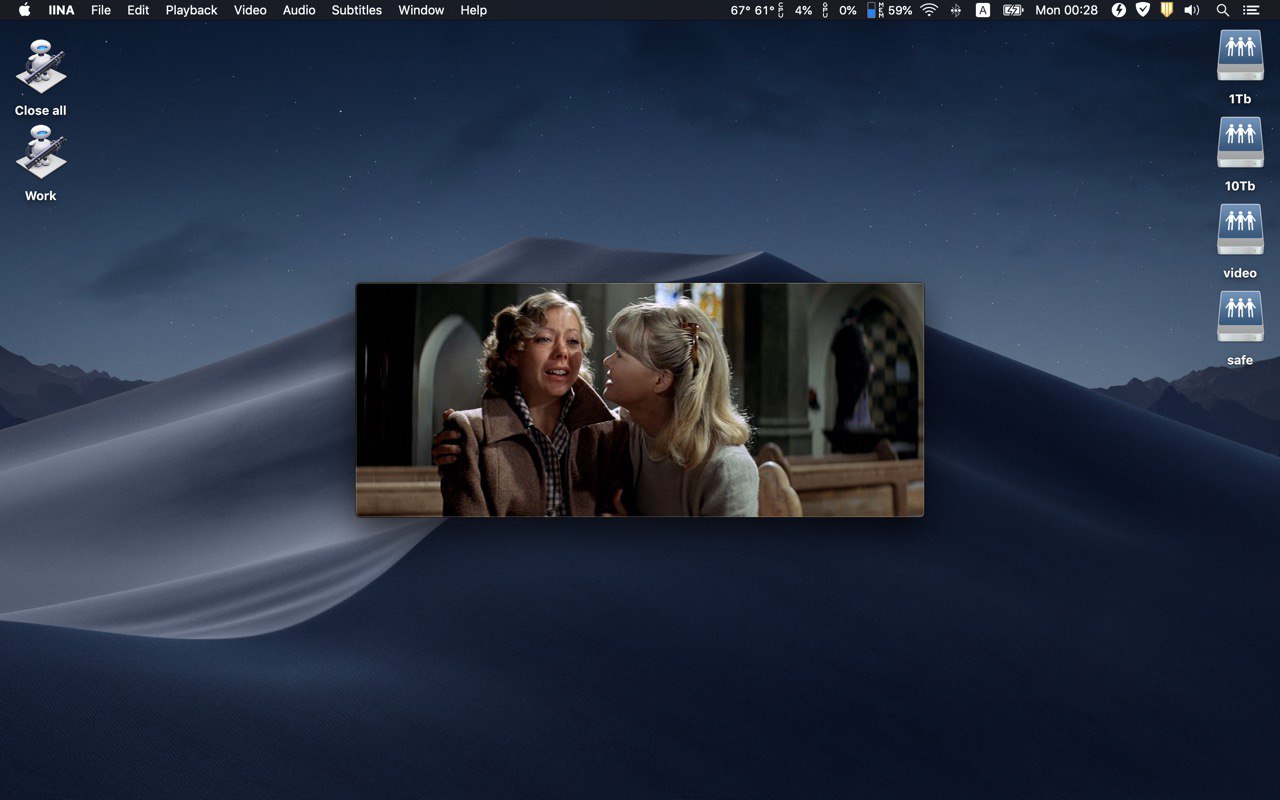Open the Apple menu
This screenshot has height=800, width=1280.
[24, 10]
